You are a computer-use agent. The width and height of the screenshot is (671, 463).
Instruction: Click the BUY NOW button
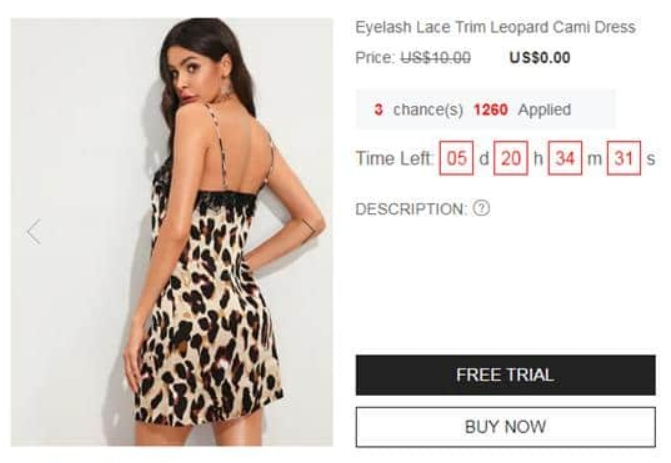tap(505, 427)
